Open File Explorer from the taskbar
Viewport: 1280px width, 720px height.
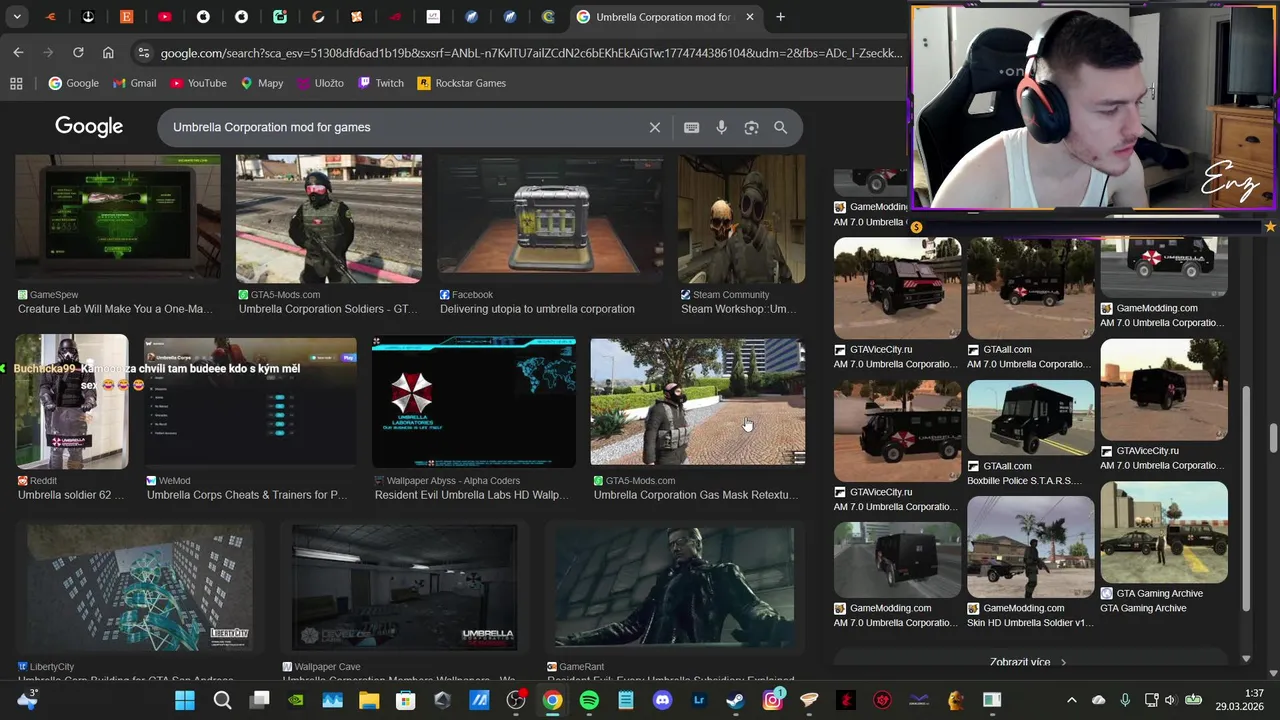pos(369,700)
